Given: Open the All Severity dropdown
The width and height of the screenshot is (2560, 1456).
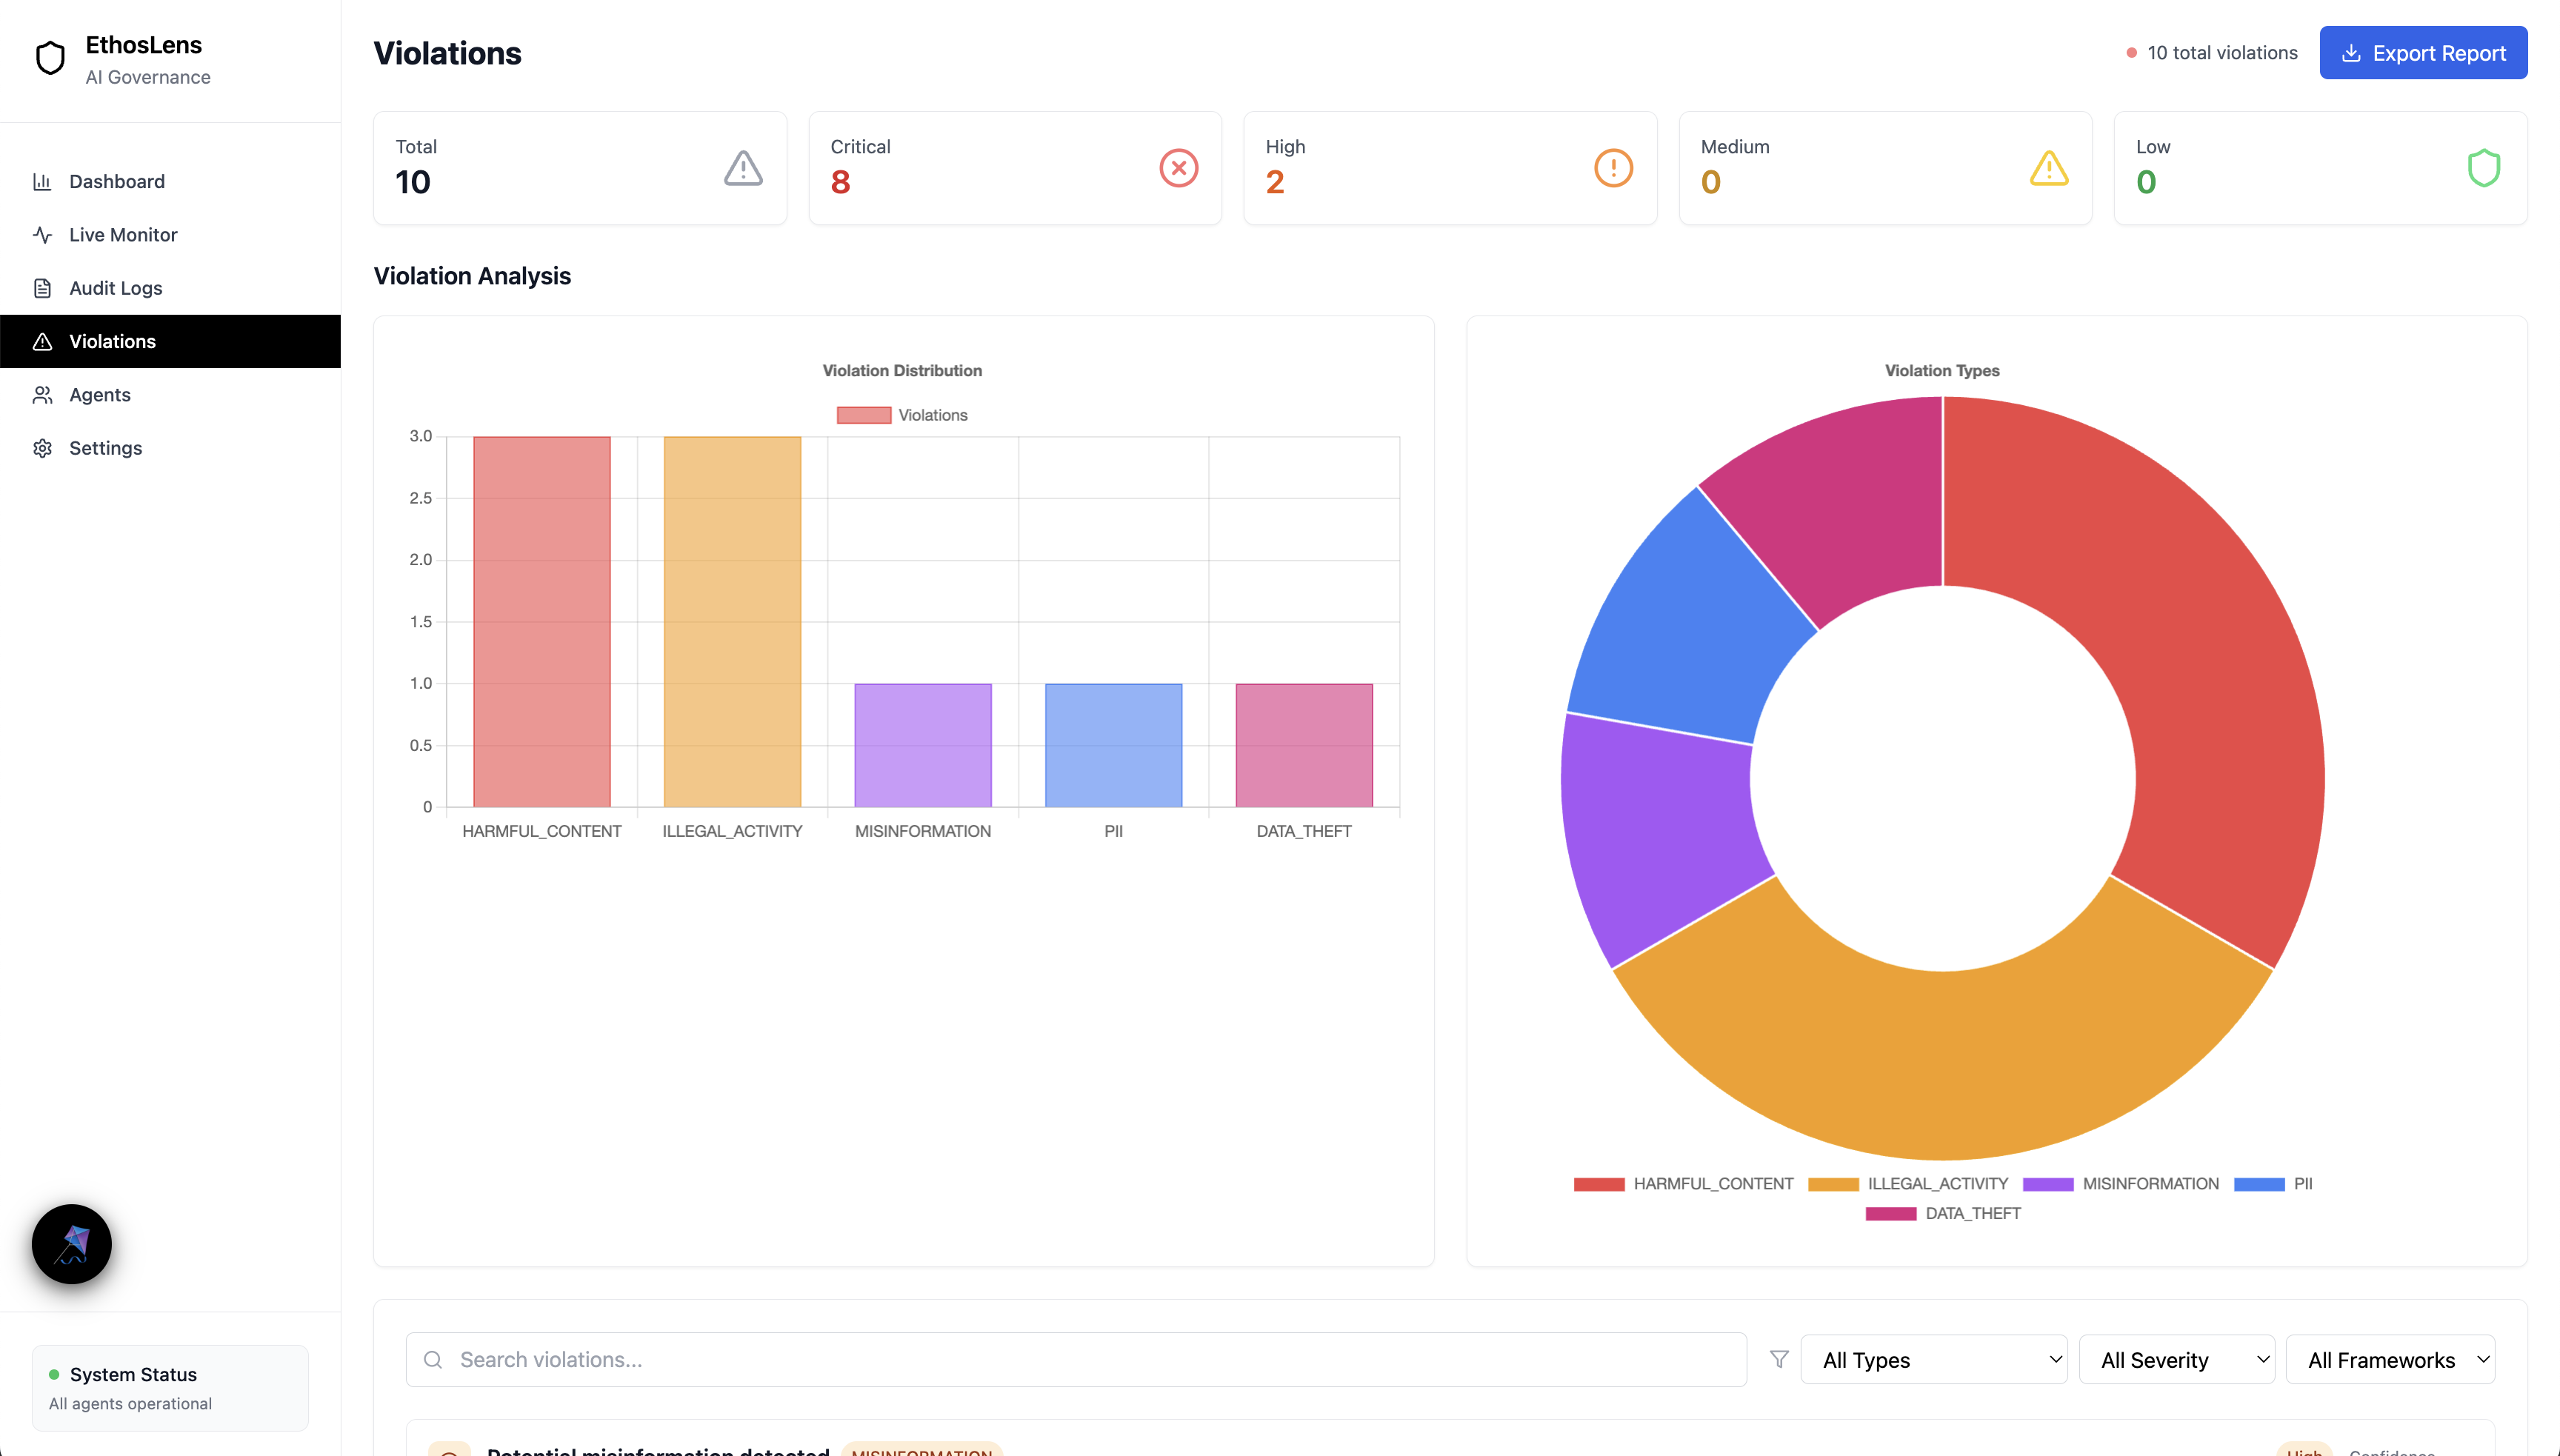Looking at the screenshot, I should click(x=2175, y=1360).
